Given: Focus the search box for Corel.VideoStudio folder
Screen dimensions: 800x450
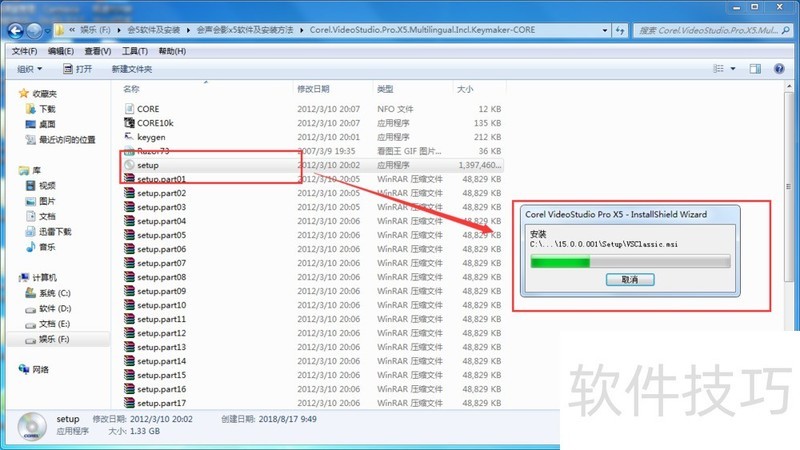Looking at the screenshot, I should 714,31.
